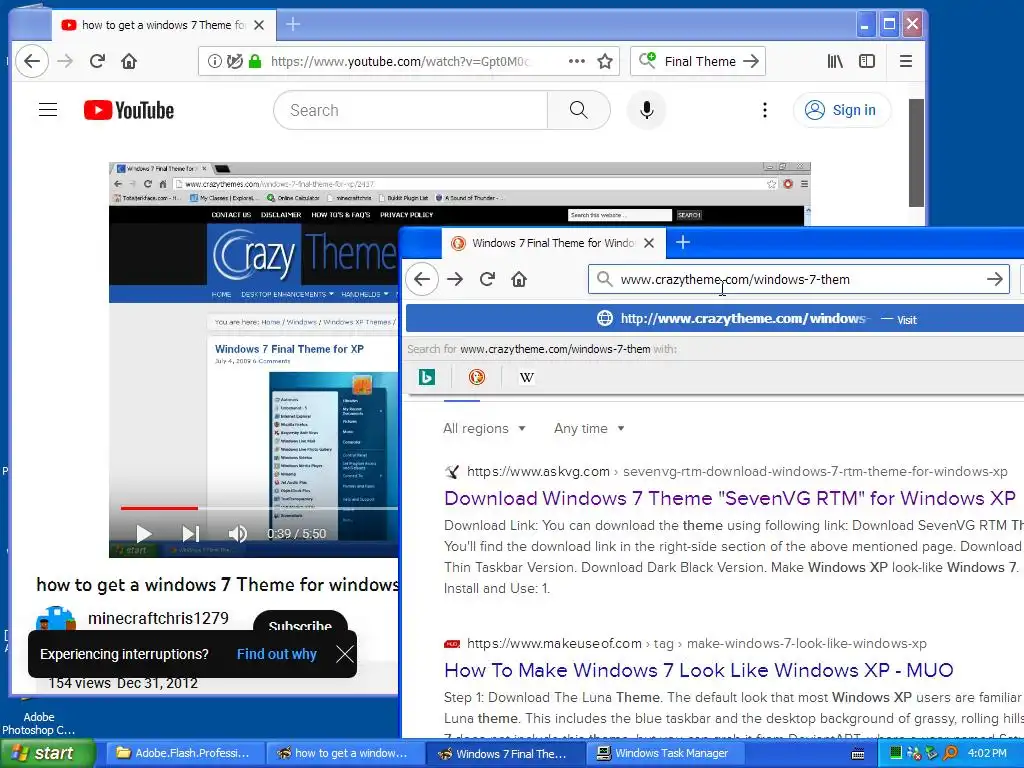Go home in the front browser window
The width and height of the screenshot is (1024, 768).
(519, 280)
